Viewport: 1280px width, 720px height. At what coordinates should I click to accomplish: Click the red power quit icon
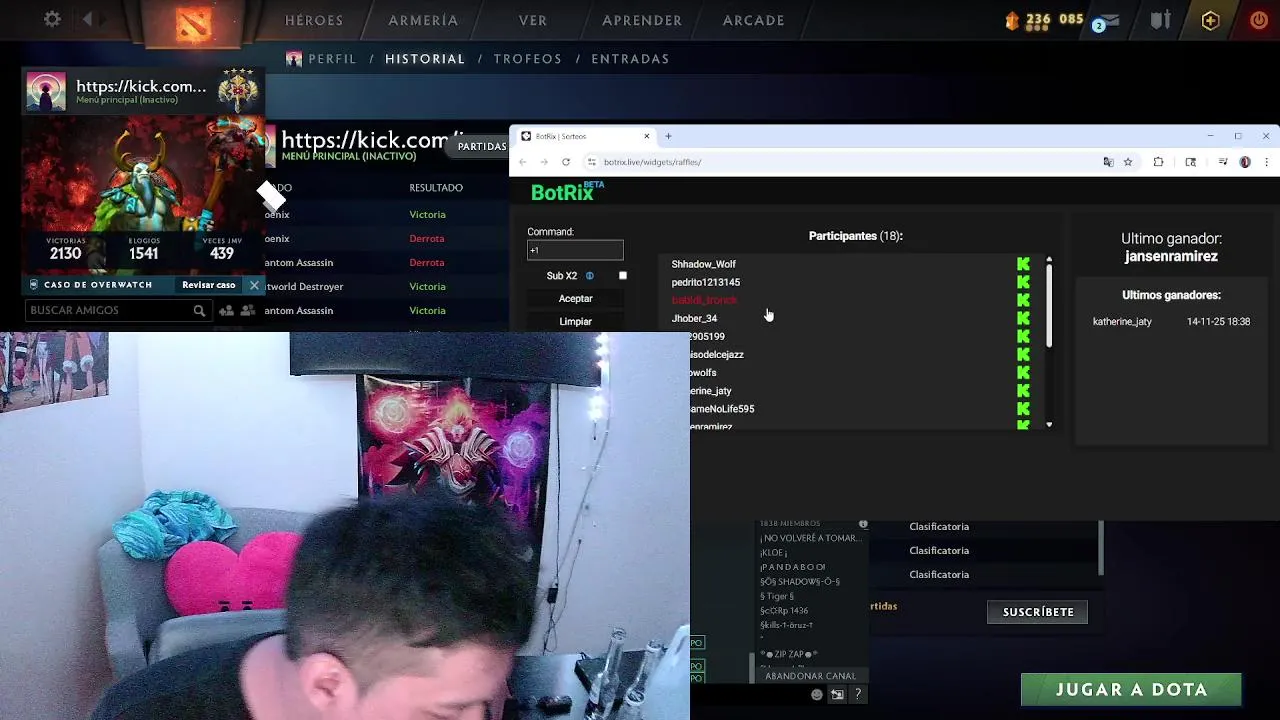pos(1259,20)
